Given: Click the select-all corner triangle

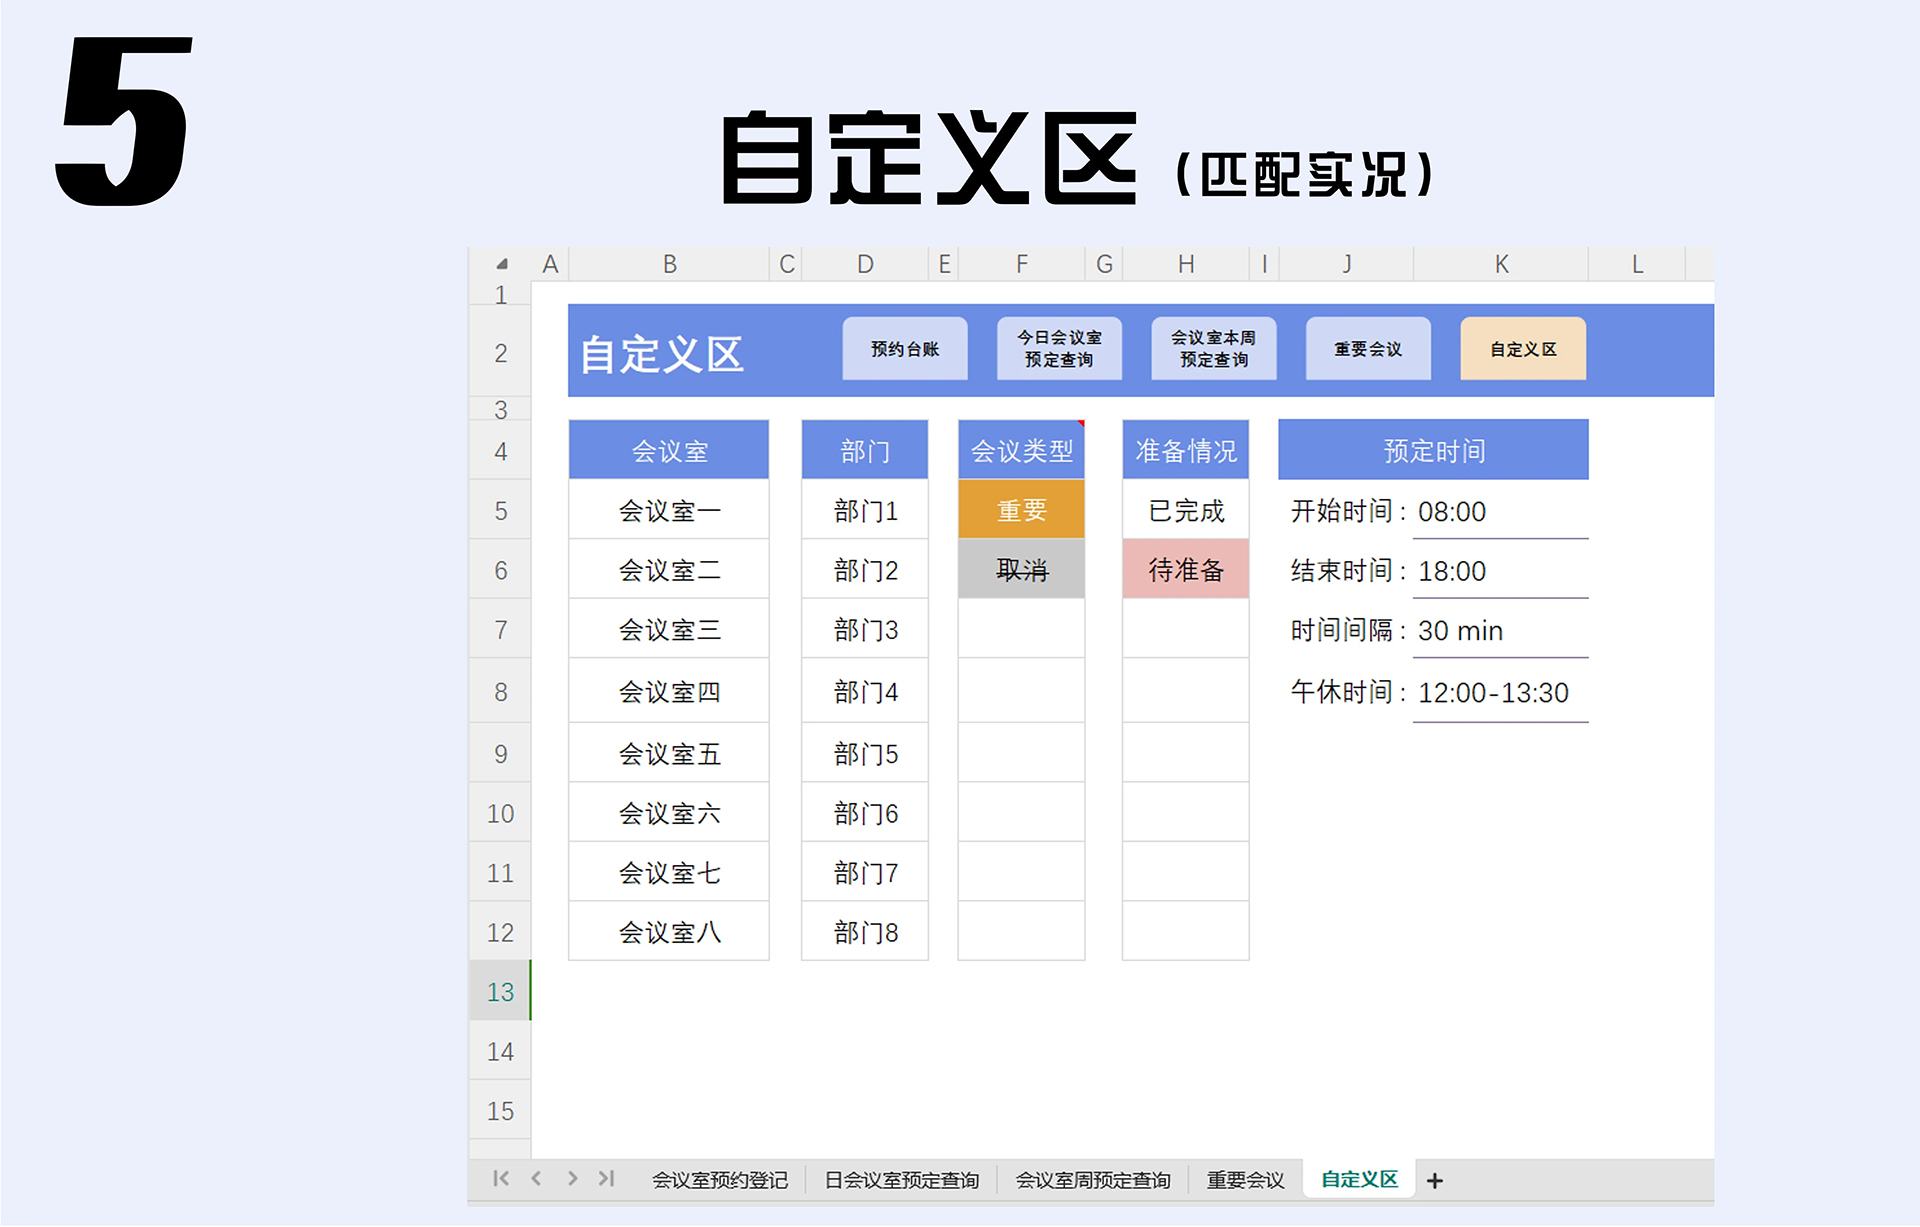Looking at the screenshot, I should click(502, 264).
